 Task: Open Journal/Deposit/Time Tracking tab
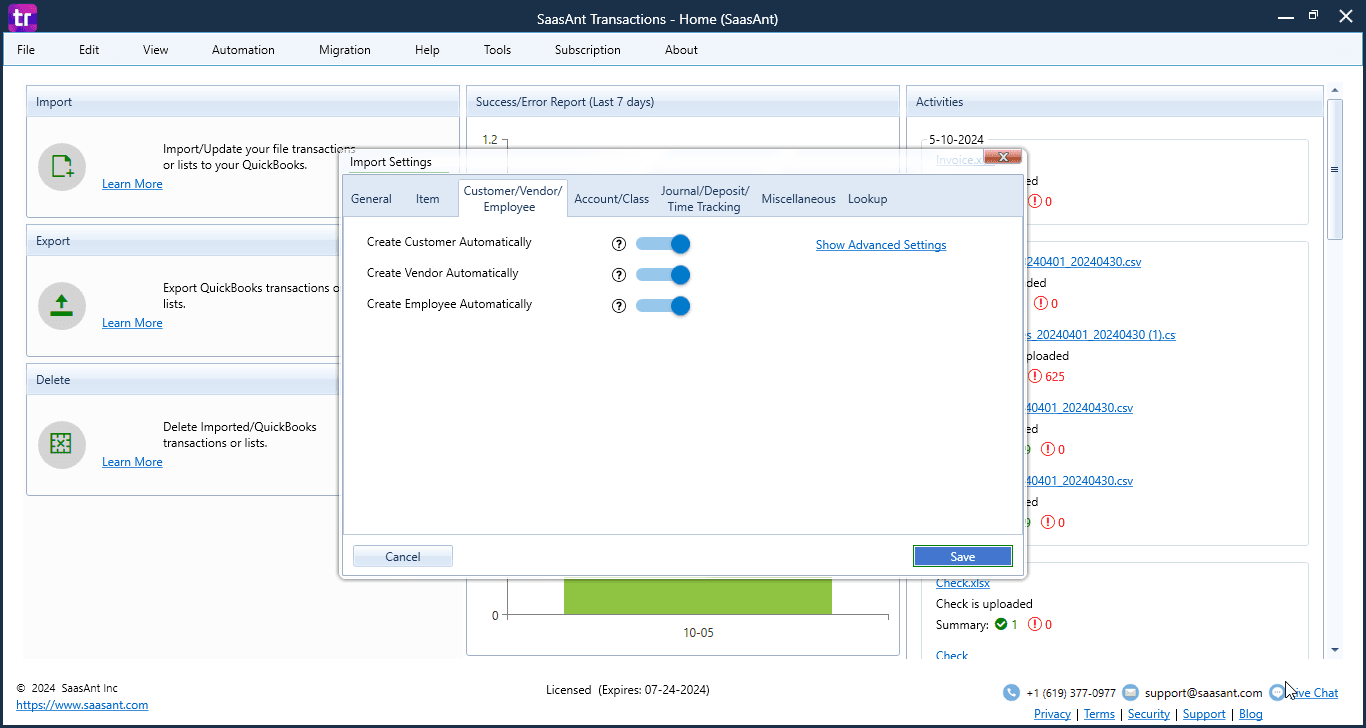click(704, 198)
